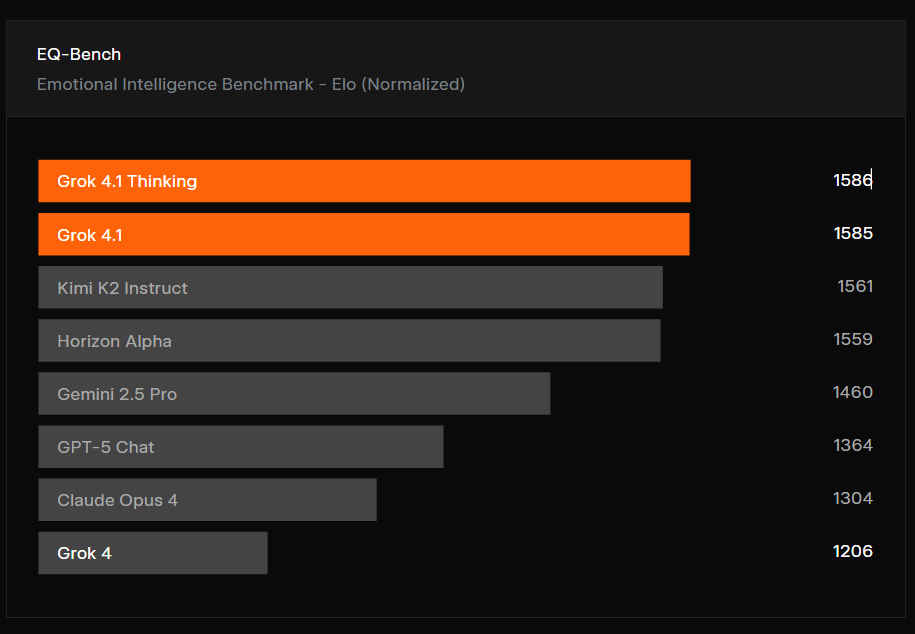
Task: Select the 1585 Elo score
Action: 852,233
